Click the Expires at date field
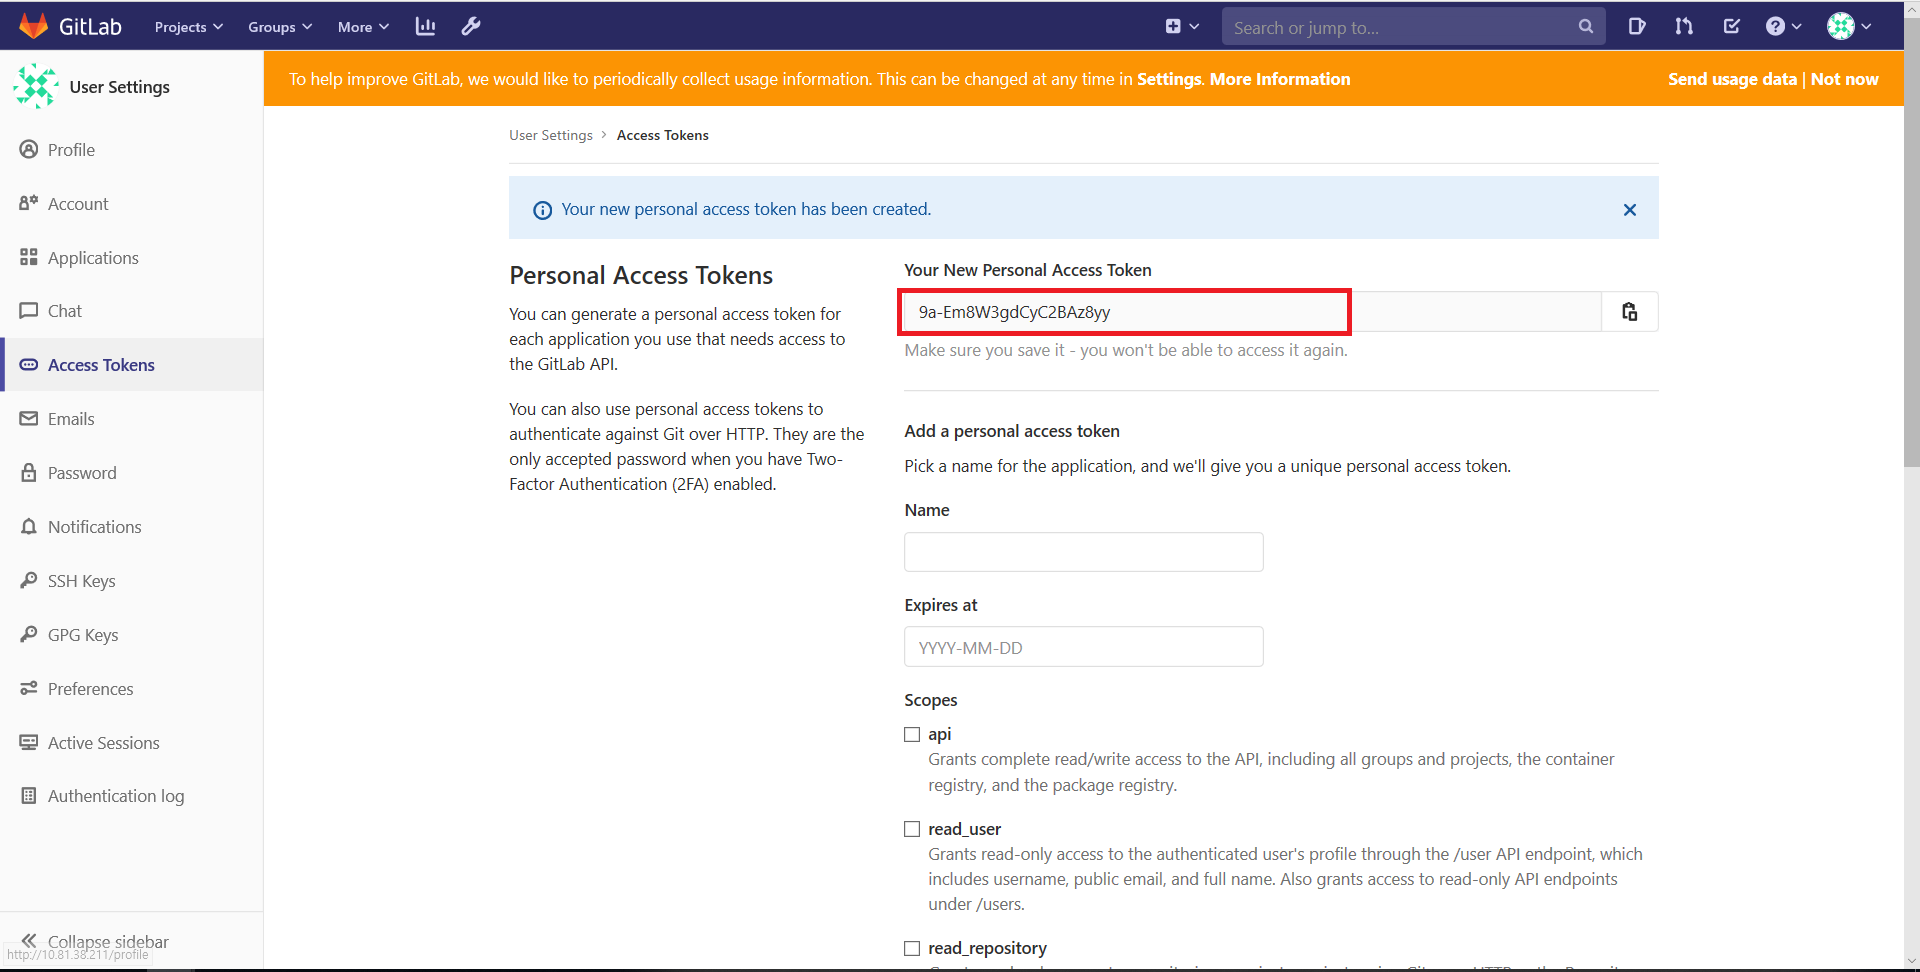 point(1084,647)
